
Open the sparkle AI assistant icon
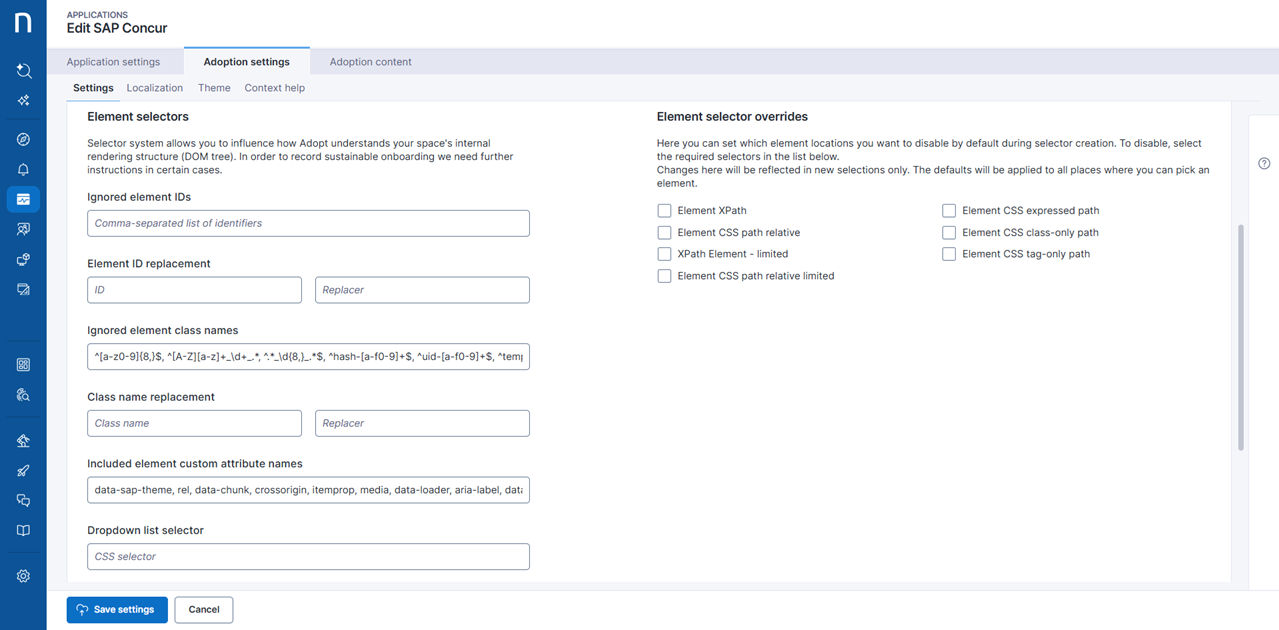click(x=23, y=101)
